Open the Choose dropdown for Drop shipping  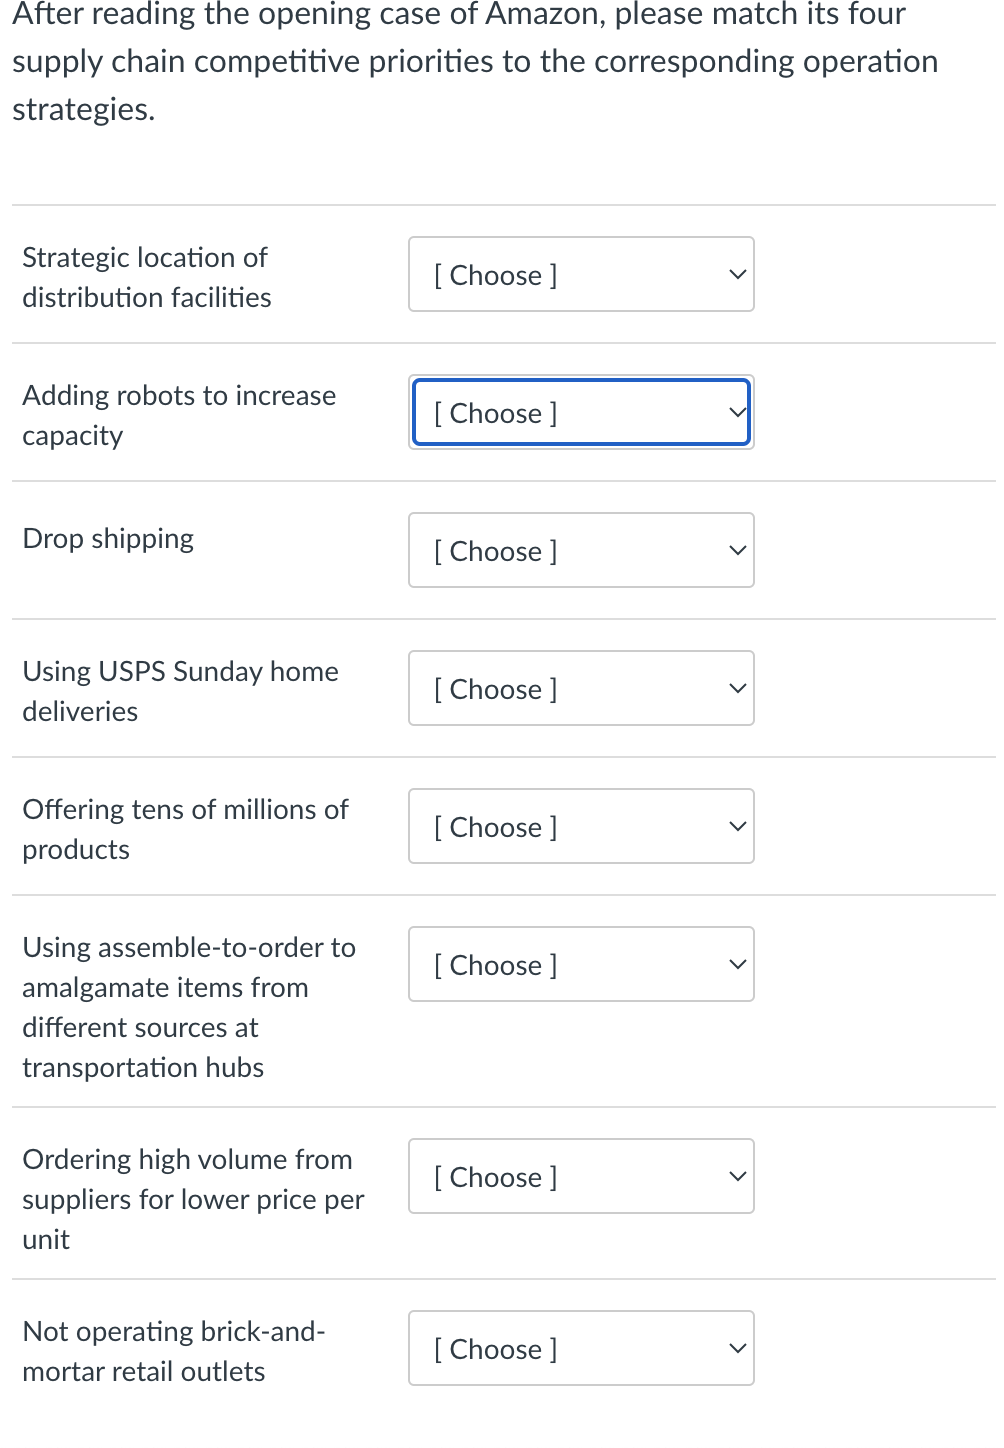(x=580, y=550)
